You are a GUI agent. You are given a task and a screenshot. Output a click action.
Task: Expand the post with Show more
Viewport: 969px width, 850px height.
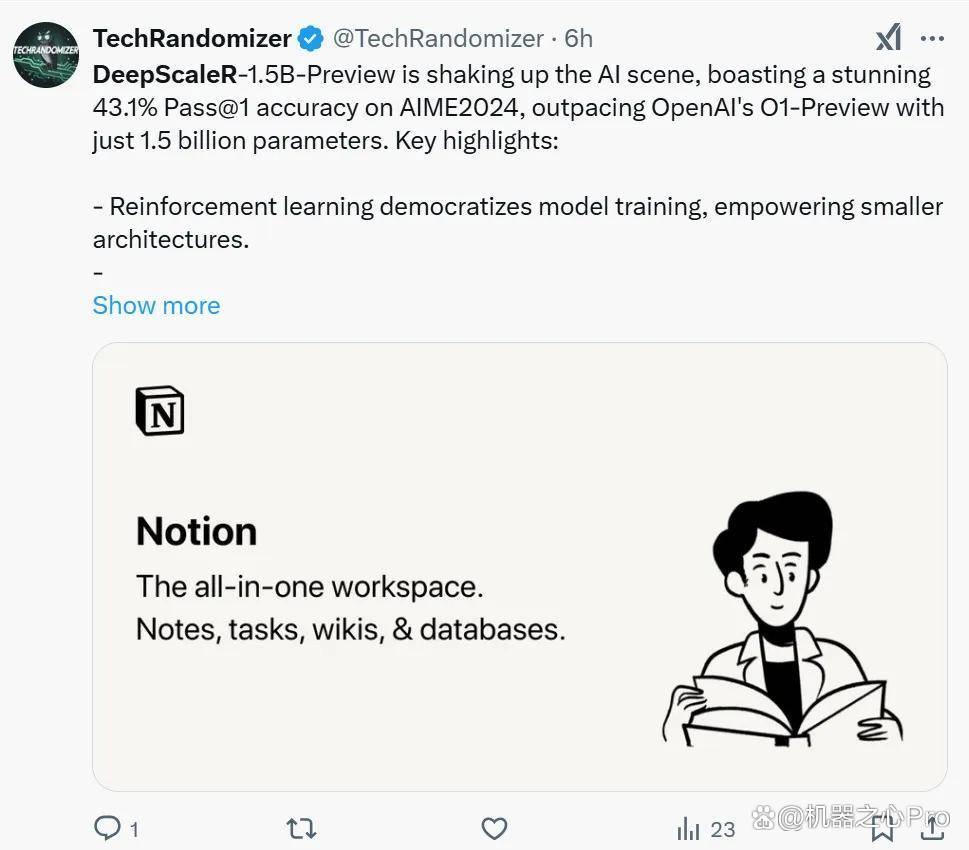(156, 305)
